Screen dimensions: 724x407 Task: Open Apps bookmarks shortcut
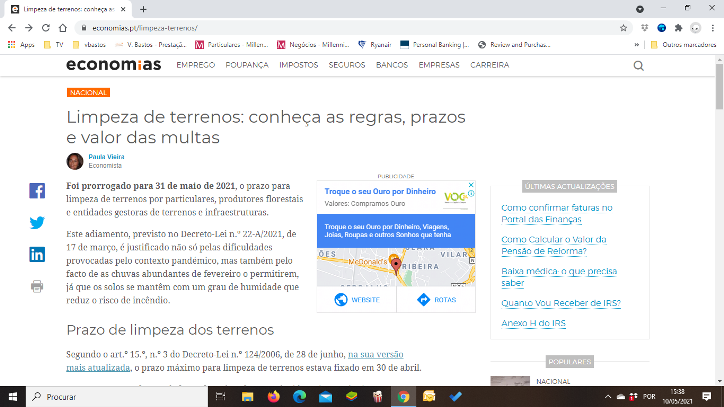tap(21, 45)
